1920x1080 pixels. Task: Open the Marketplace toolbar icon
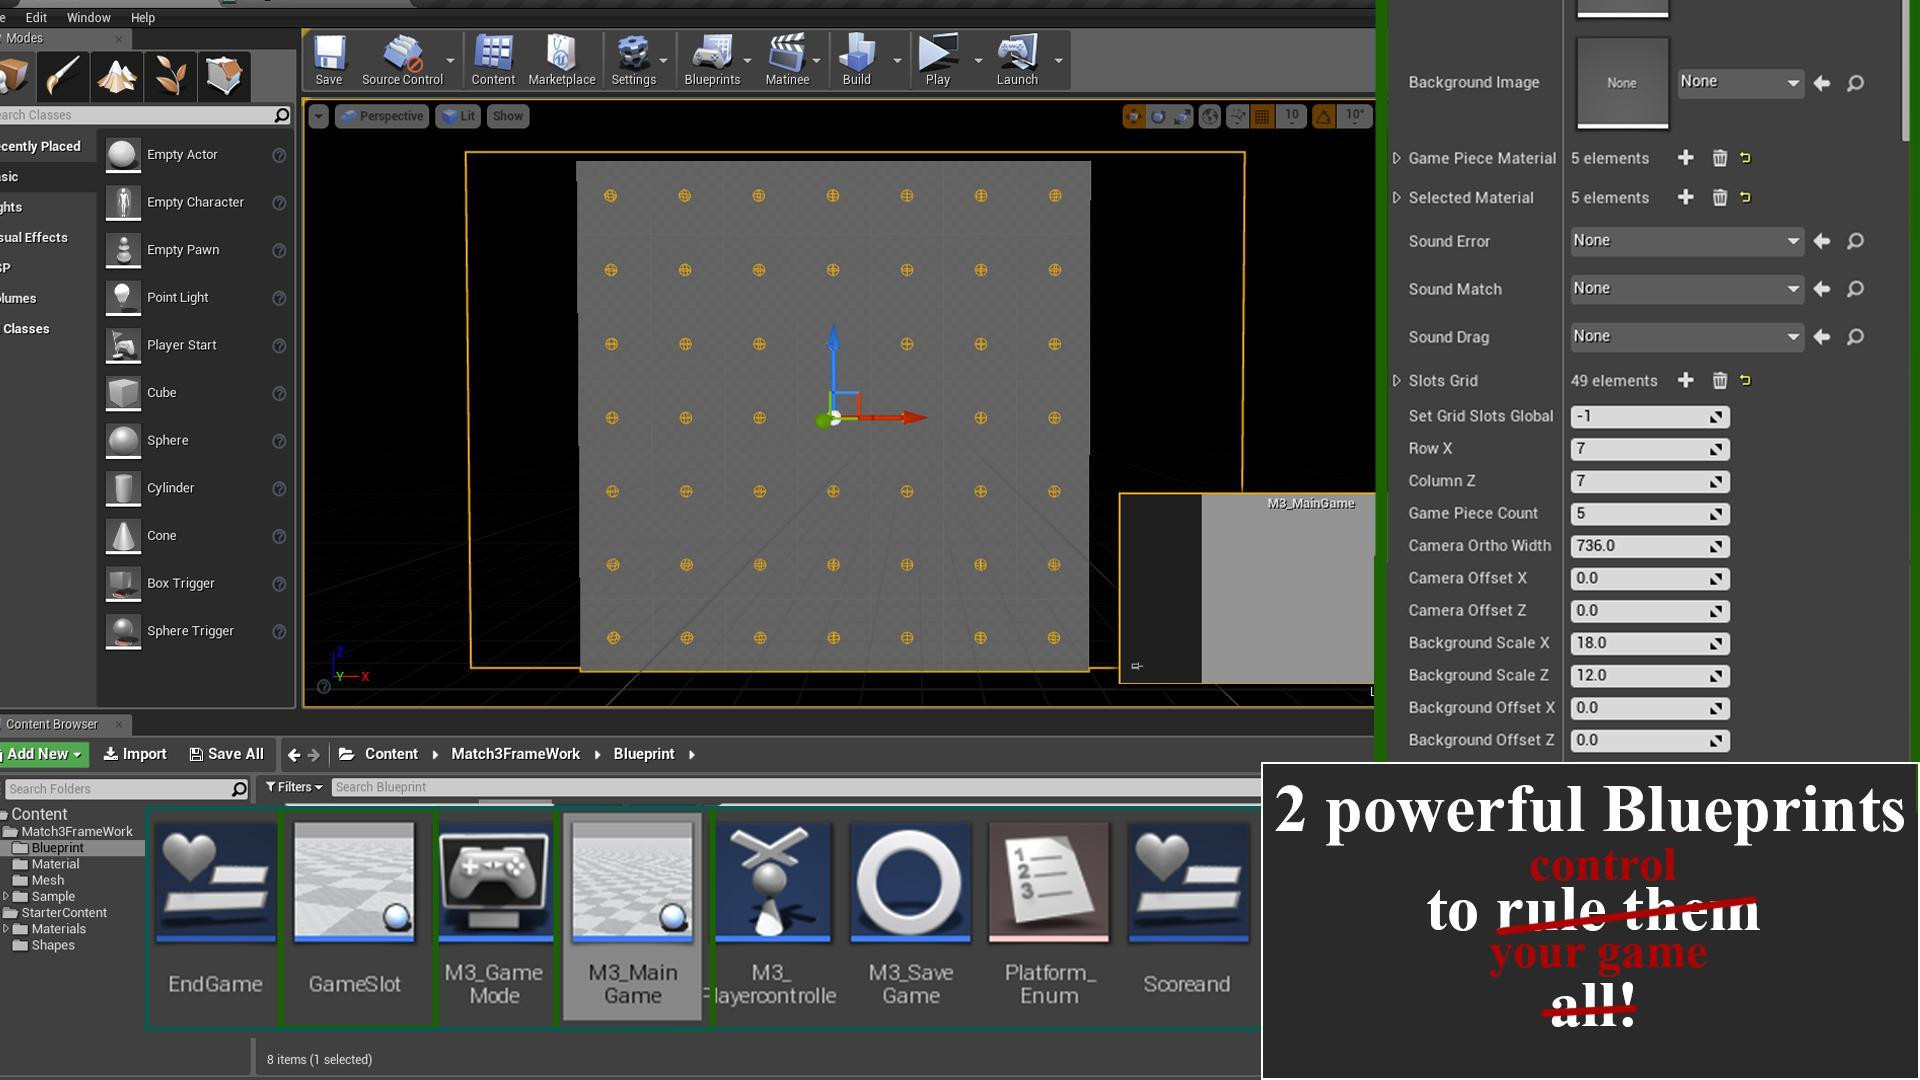tap(561, 60)
